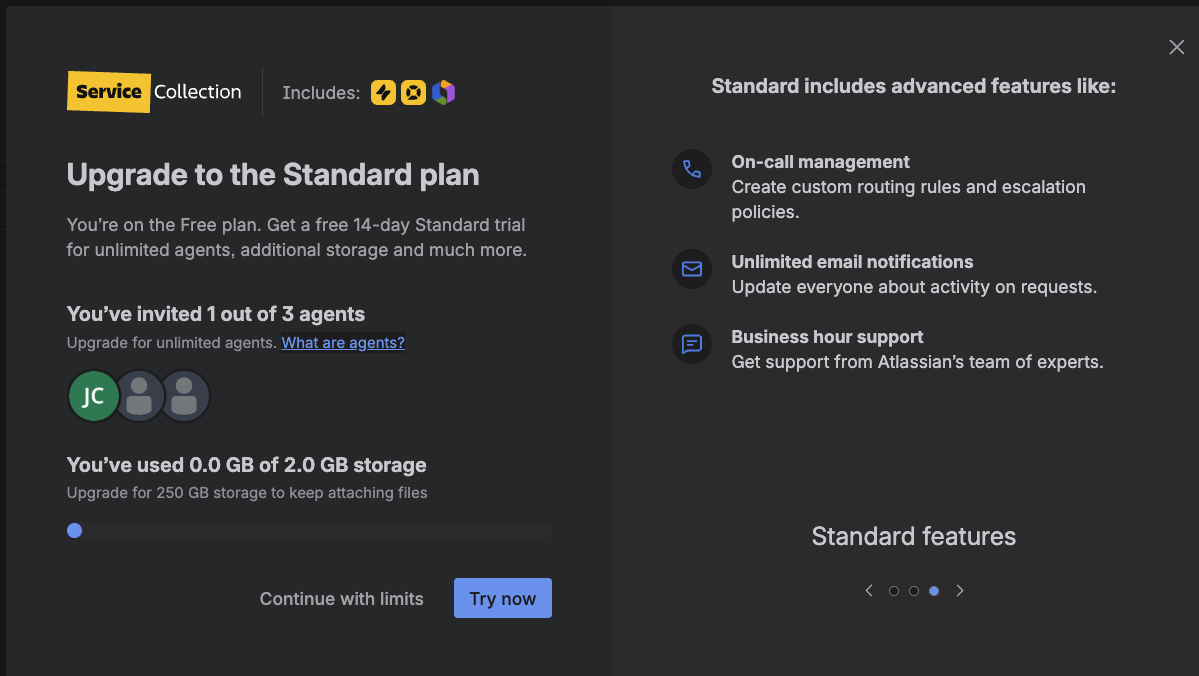Click the Customer Service Management lifebuoy icon

[413, 93]
